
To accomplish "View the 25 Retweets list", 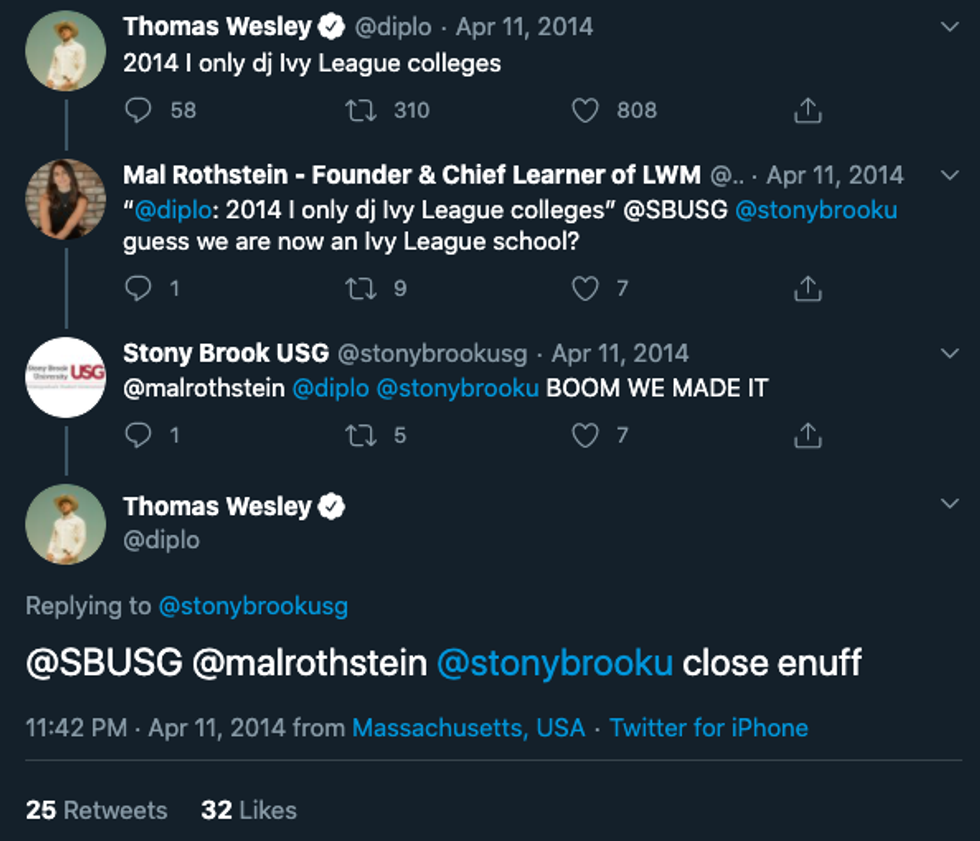I will (97, 809).
